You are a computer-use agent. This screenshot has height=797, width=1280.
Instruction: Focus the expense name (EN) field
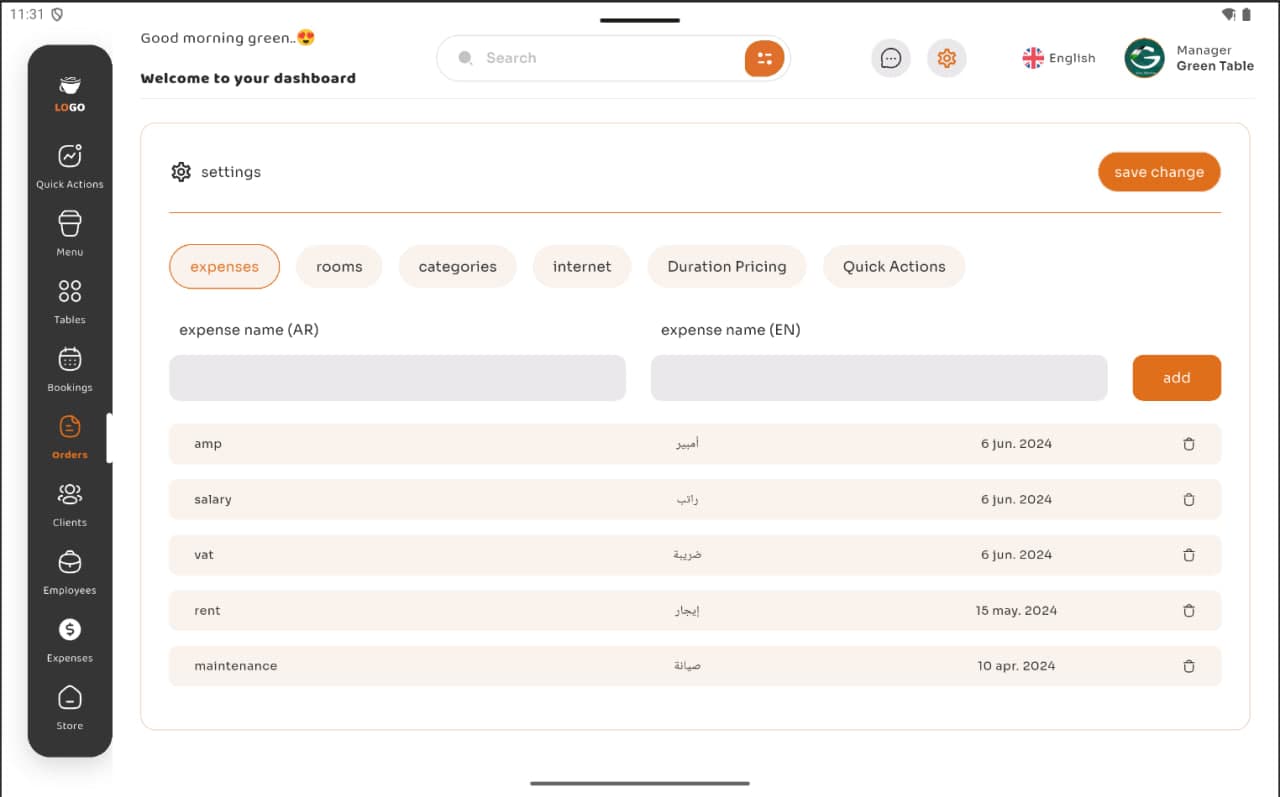click(x=878, y=378)
